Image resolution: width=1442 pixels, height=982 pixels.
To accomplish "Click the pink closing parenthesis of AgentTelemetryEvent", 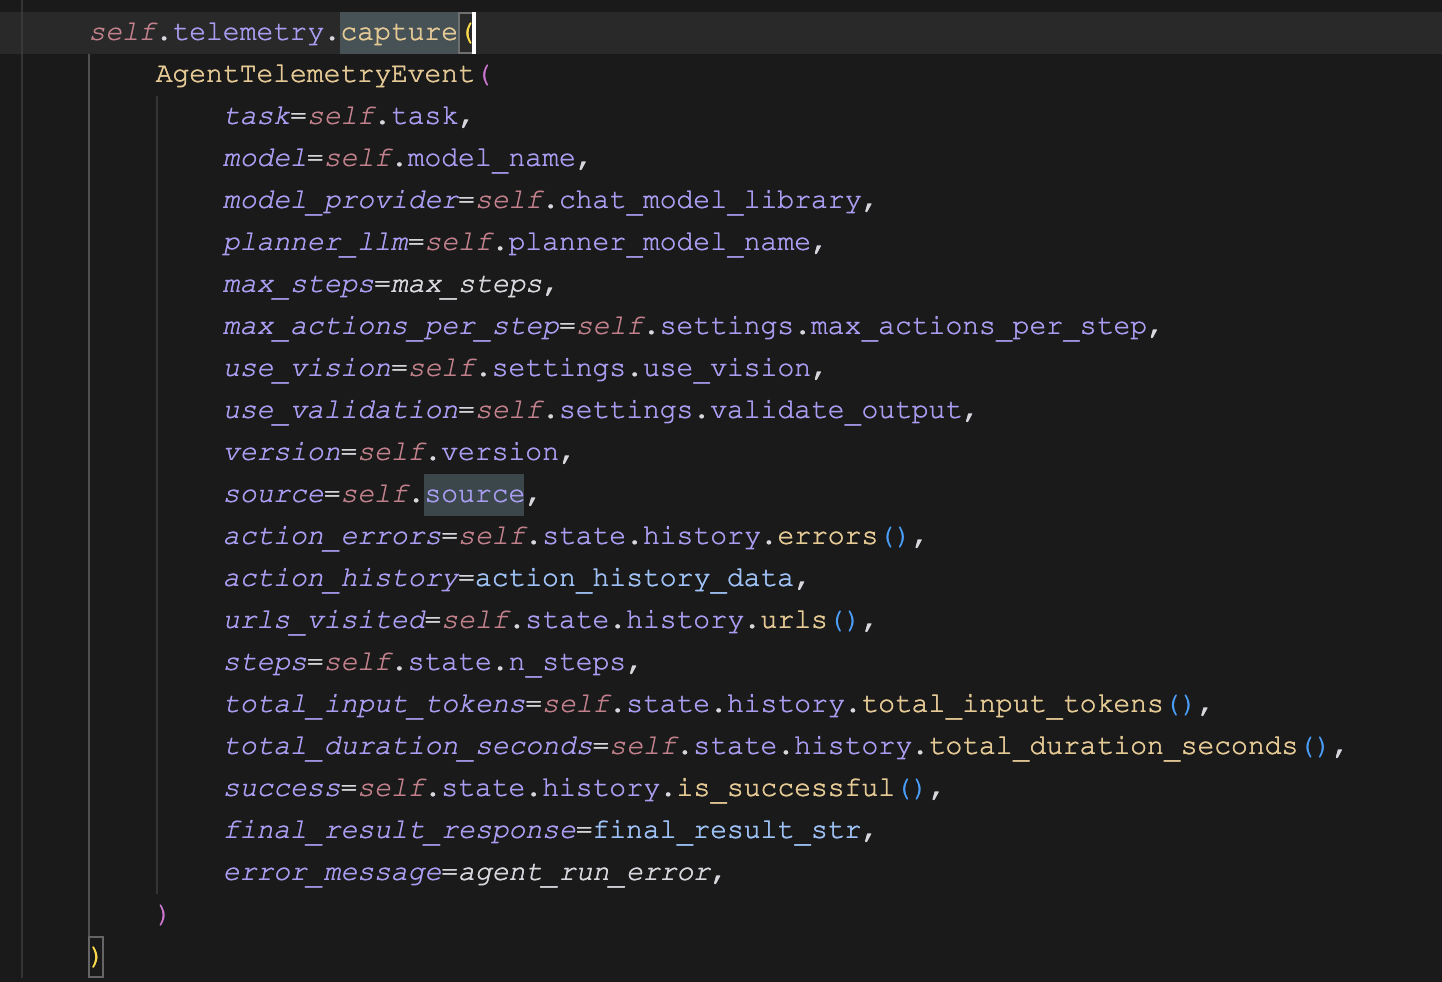I will click(x=162, y=915).
